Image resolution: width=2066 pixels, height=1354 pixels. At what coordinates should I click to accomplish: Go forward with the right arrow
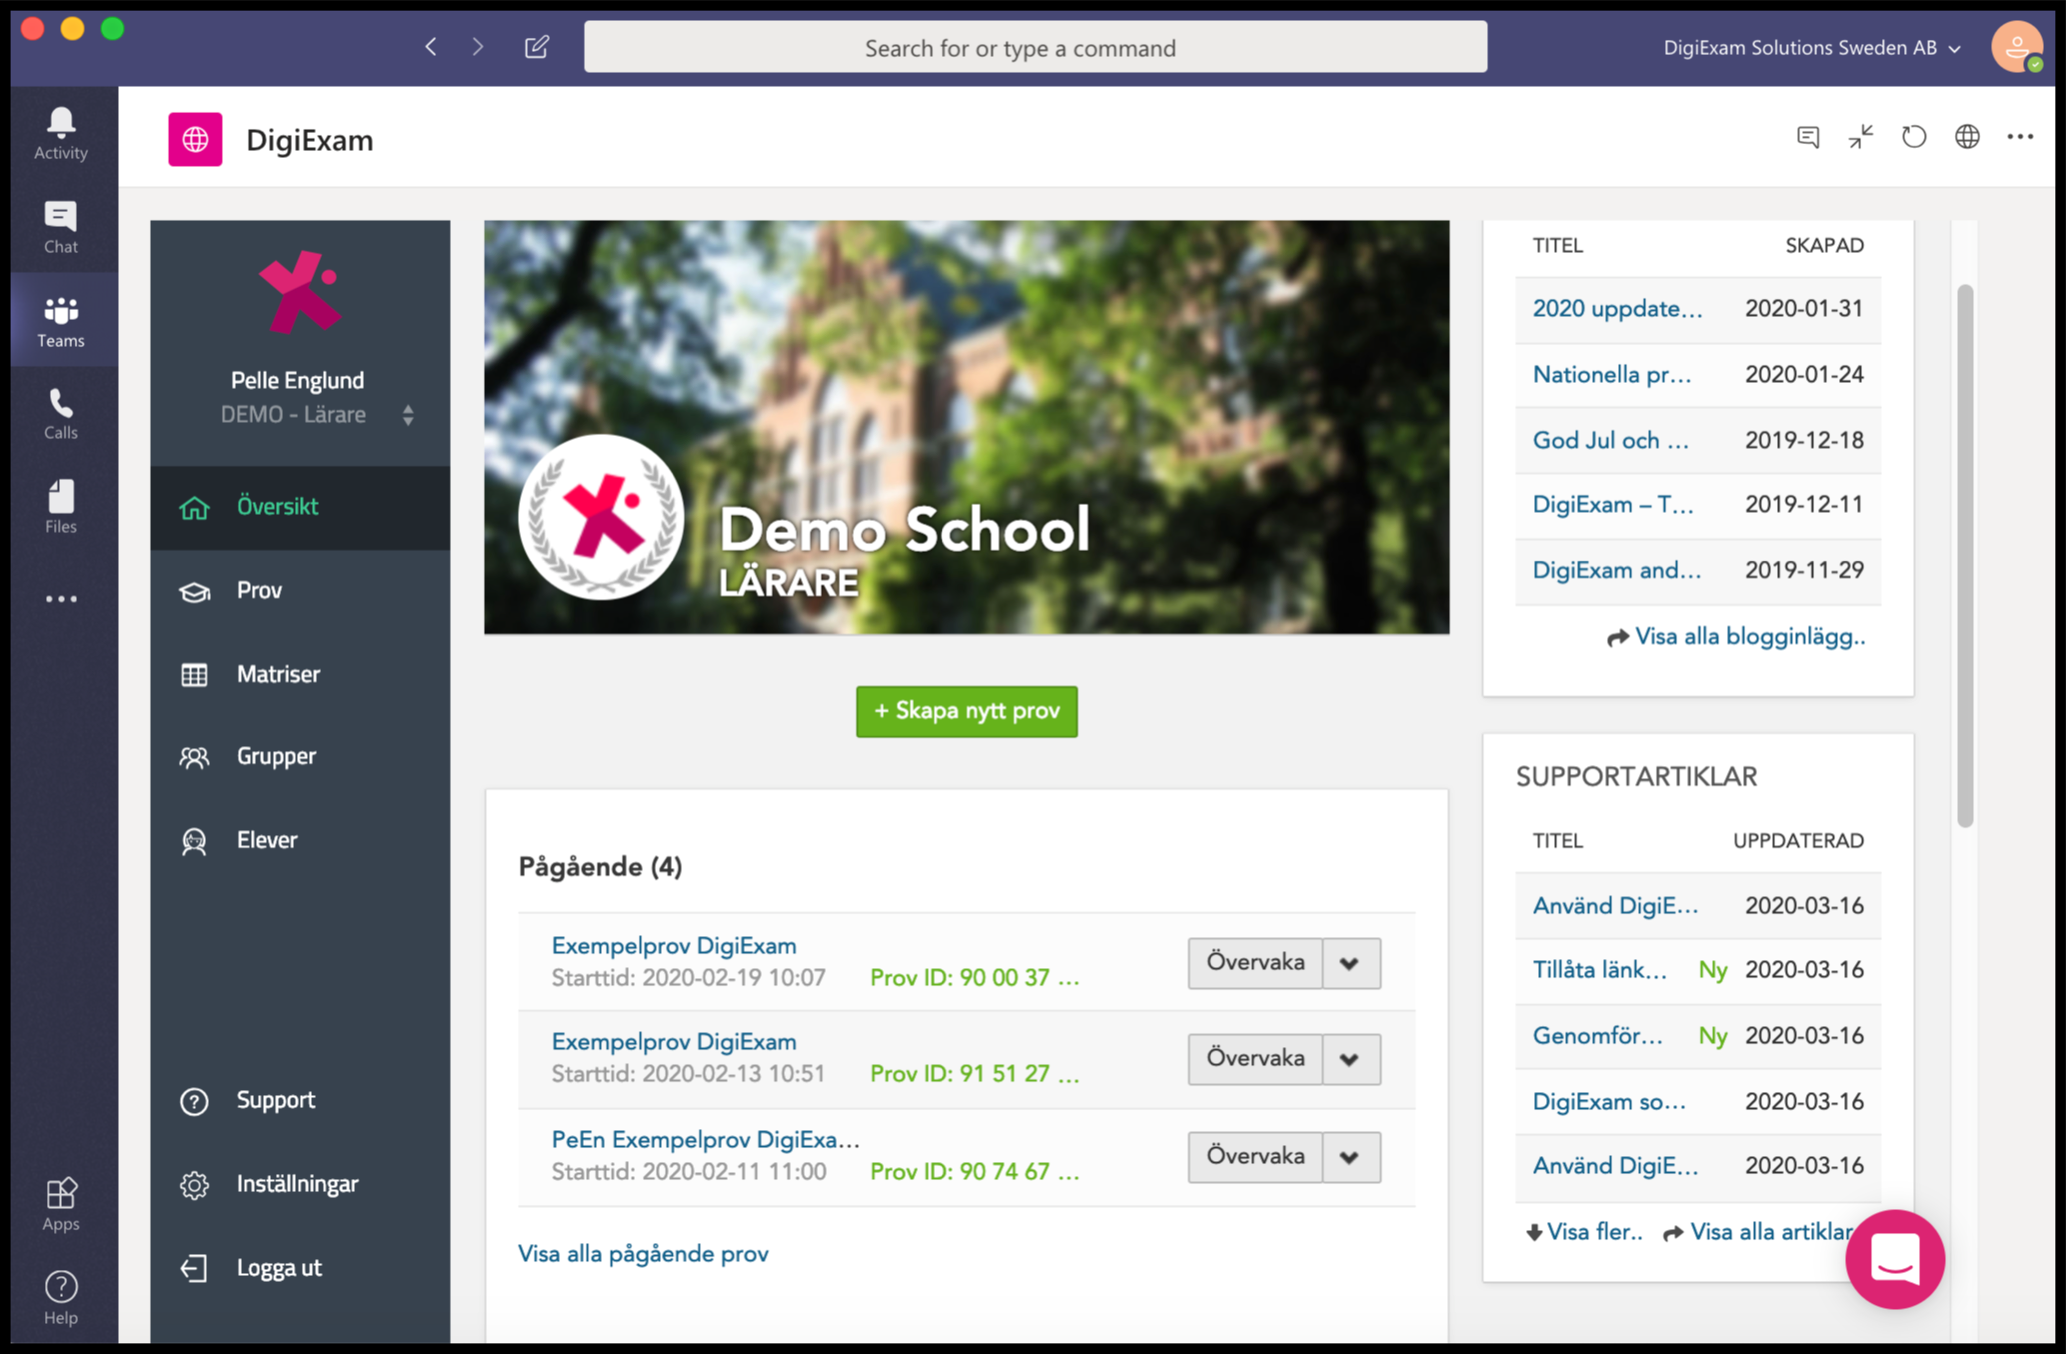point(478,46)
